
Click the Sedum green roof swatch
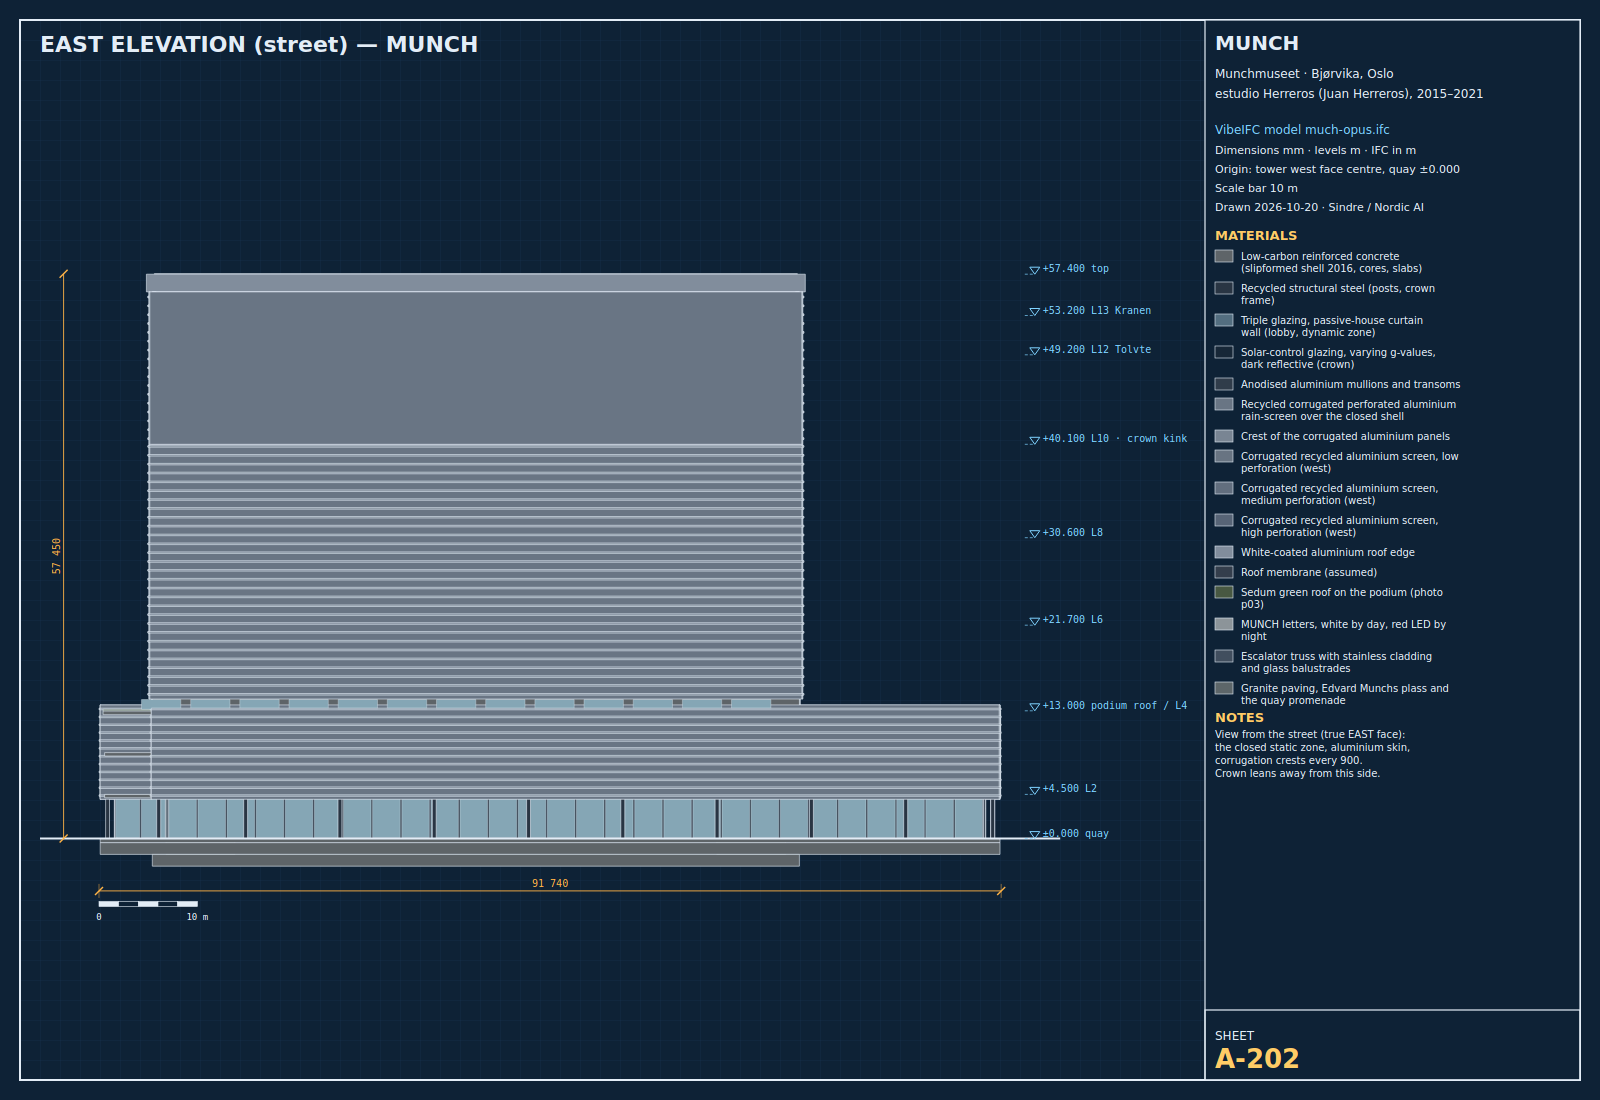click(1224, 592)
